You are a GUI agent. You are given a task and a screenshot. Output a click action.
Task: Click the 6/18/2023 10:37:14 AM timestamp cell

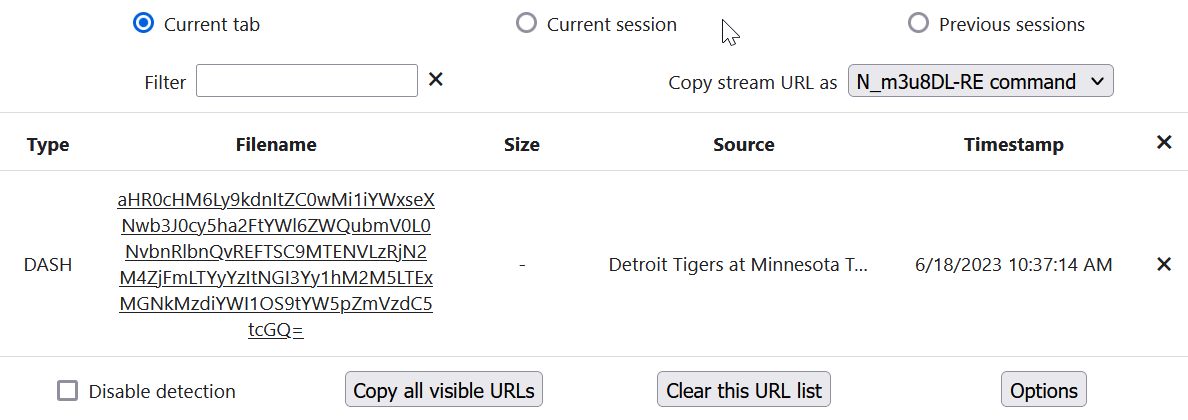pyautogui.click(x=1014, y=265)
